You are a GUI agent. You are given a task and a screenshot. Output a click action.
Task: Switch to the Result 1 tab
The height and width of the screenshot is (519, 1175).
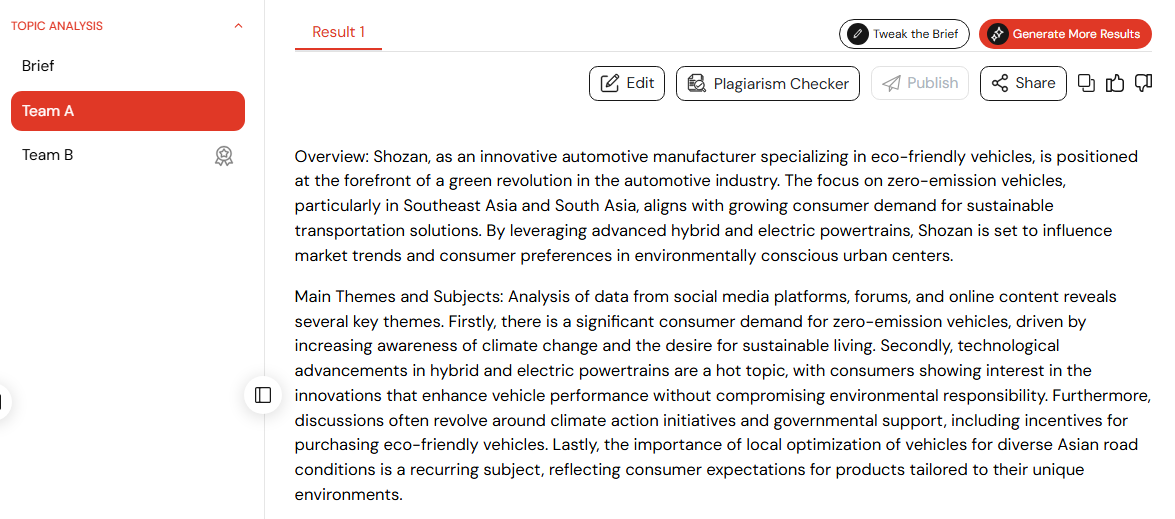pyautogui.click(x=339, y=32)
